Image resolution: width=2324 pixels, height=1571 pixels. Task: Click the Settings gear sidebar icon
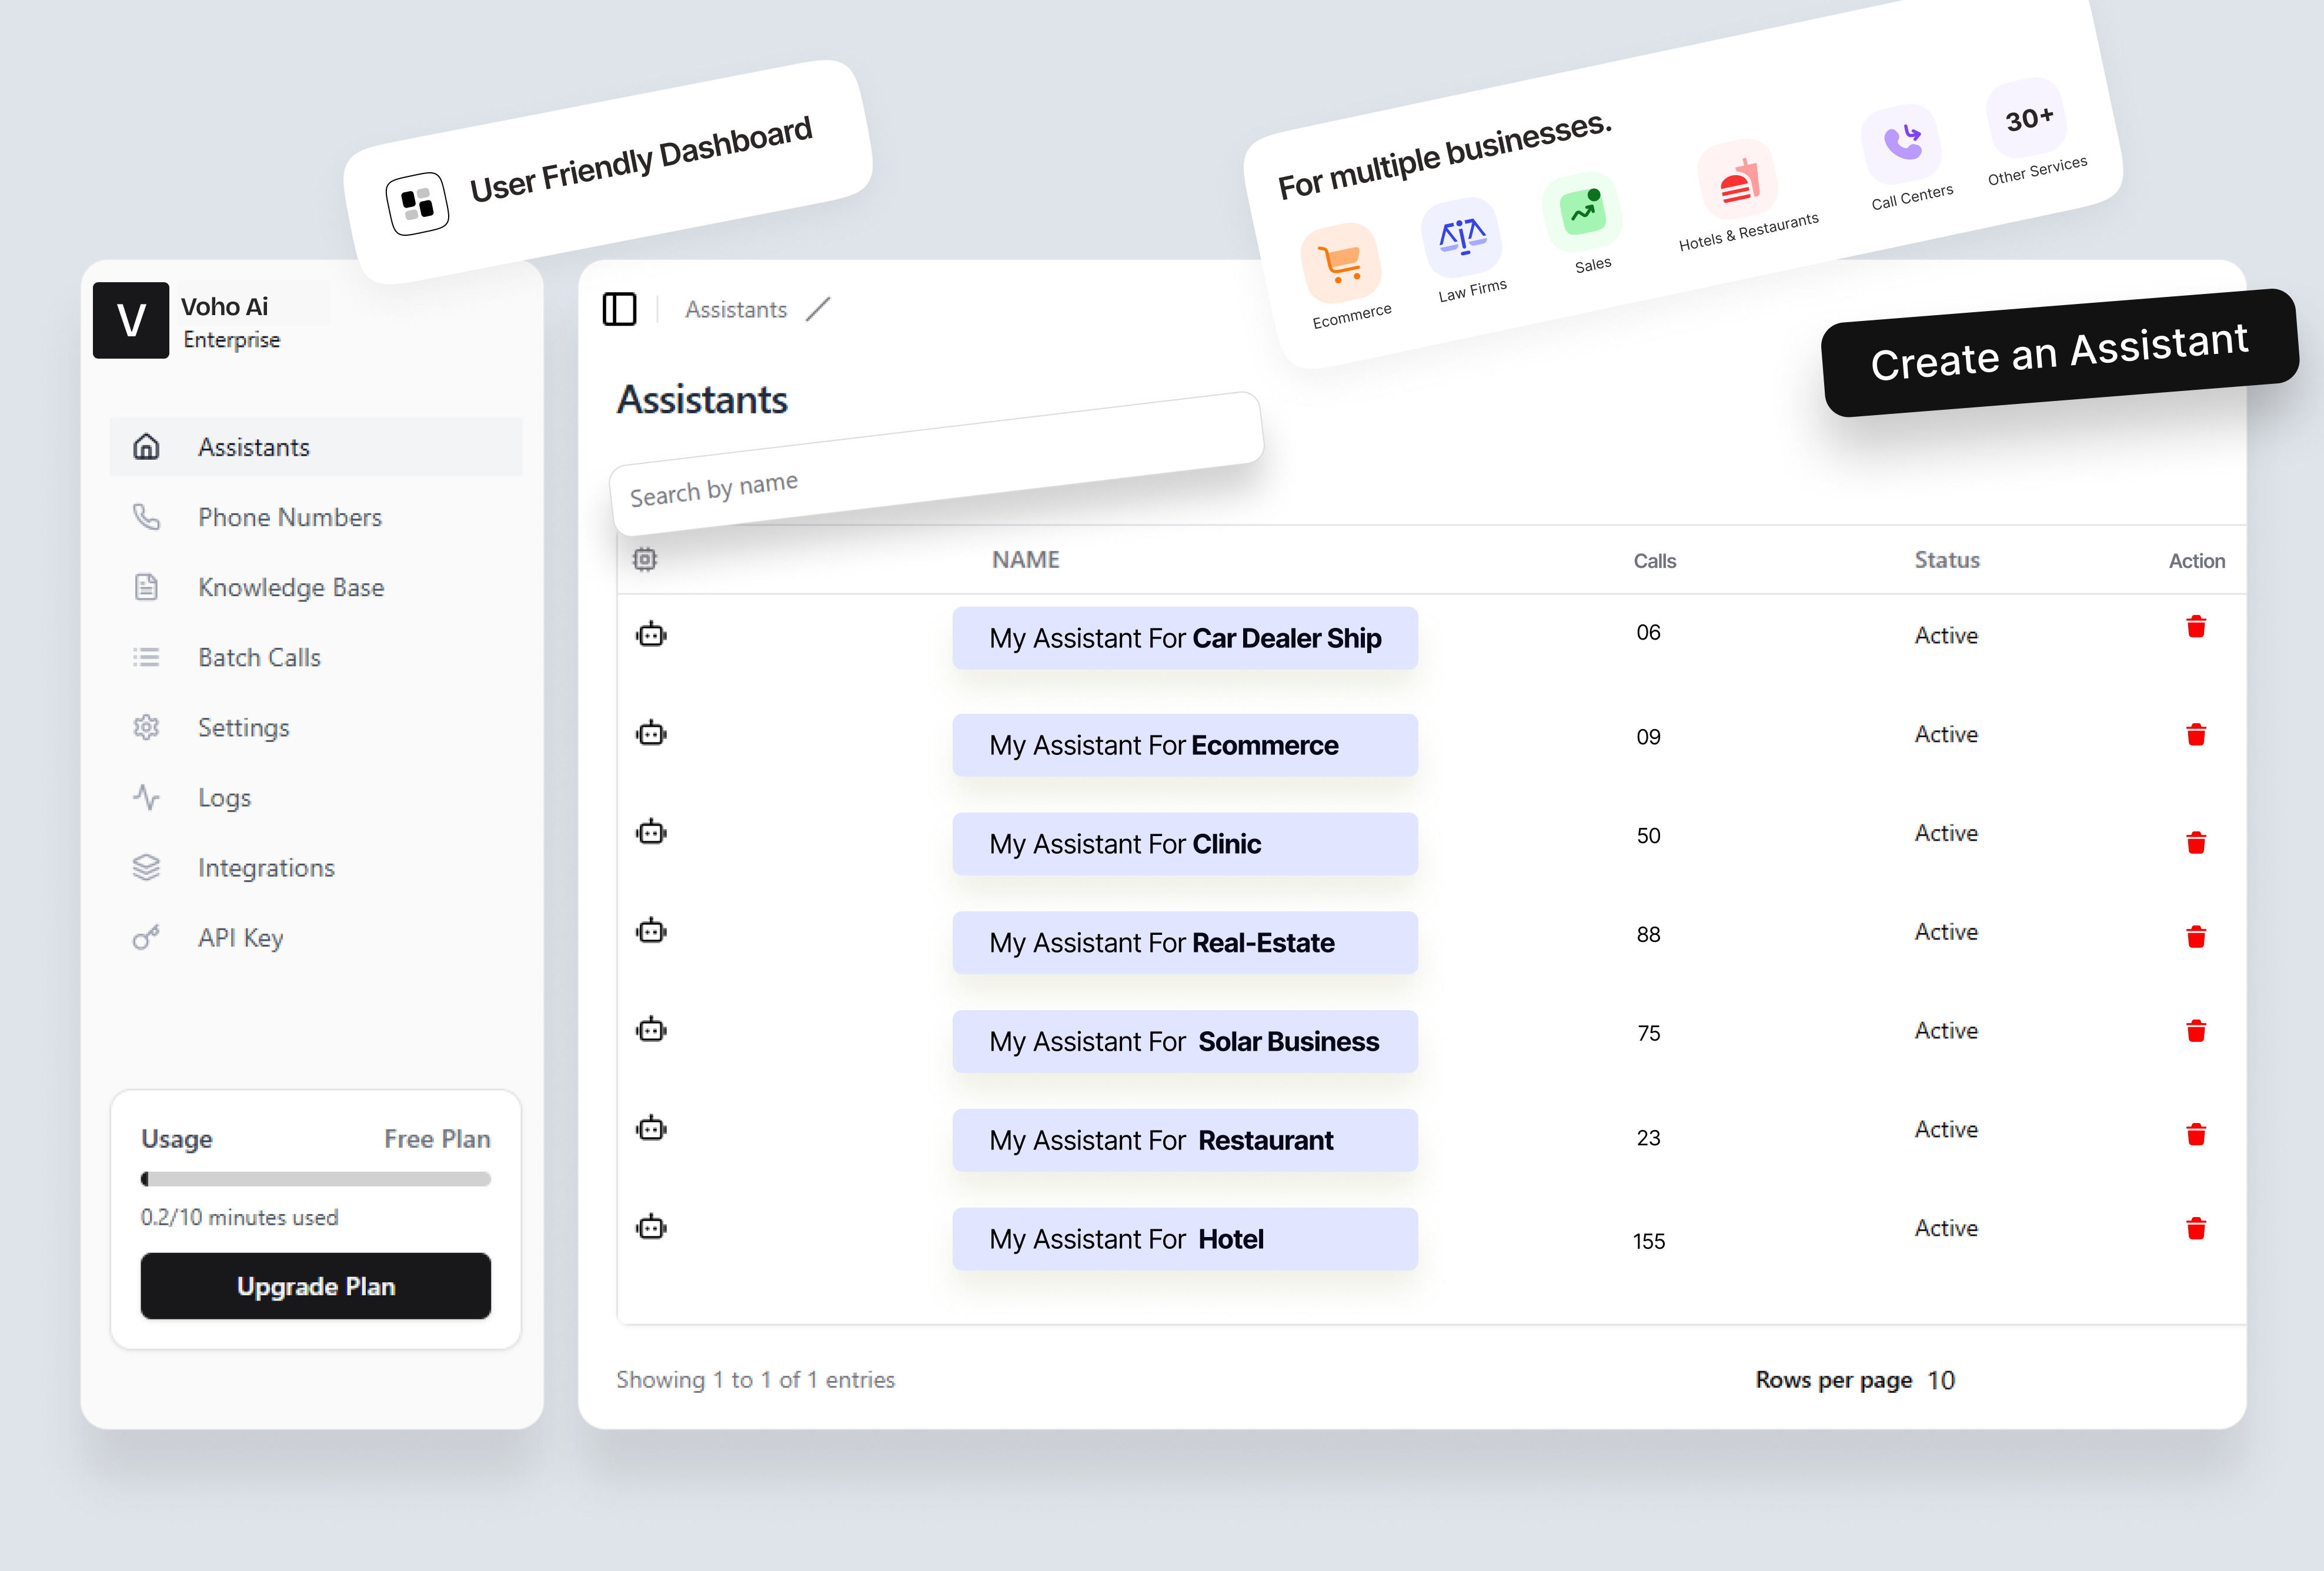(x=146, y=726)
